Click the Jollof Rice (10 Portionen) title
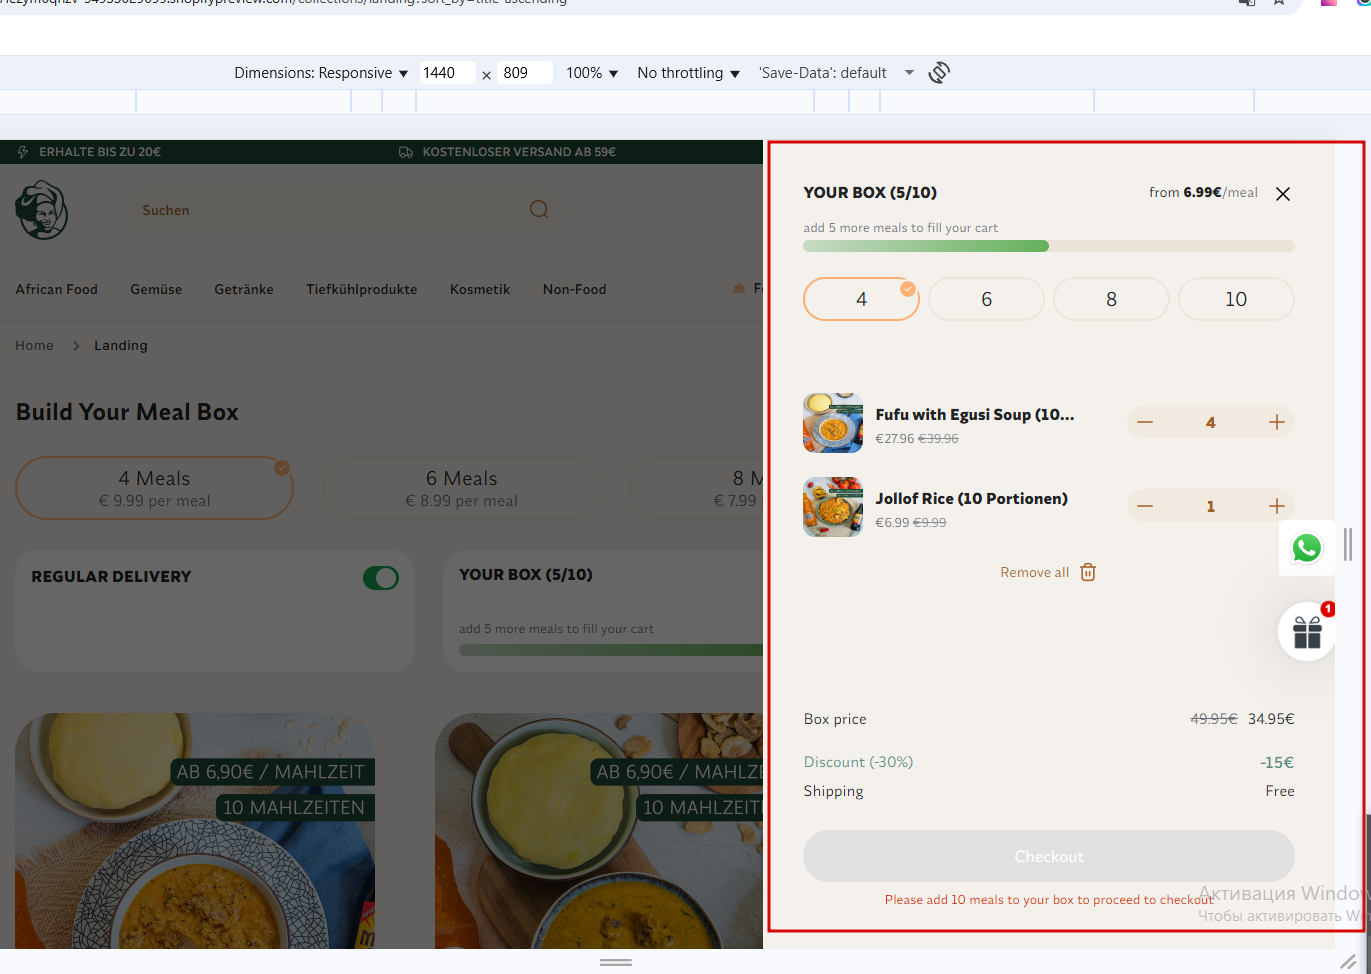The width and height of the screenshot is (1371, 974). tap(972, 498)
